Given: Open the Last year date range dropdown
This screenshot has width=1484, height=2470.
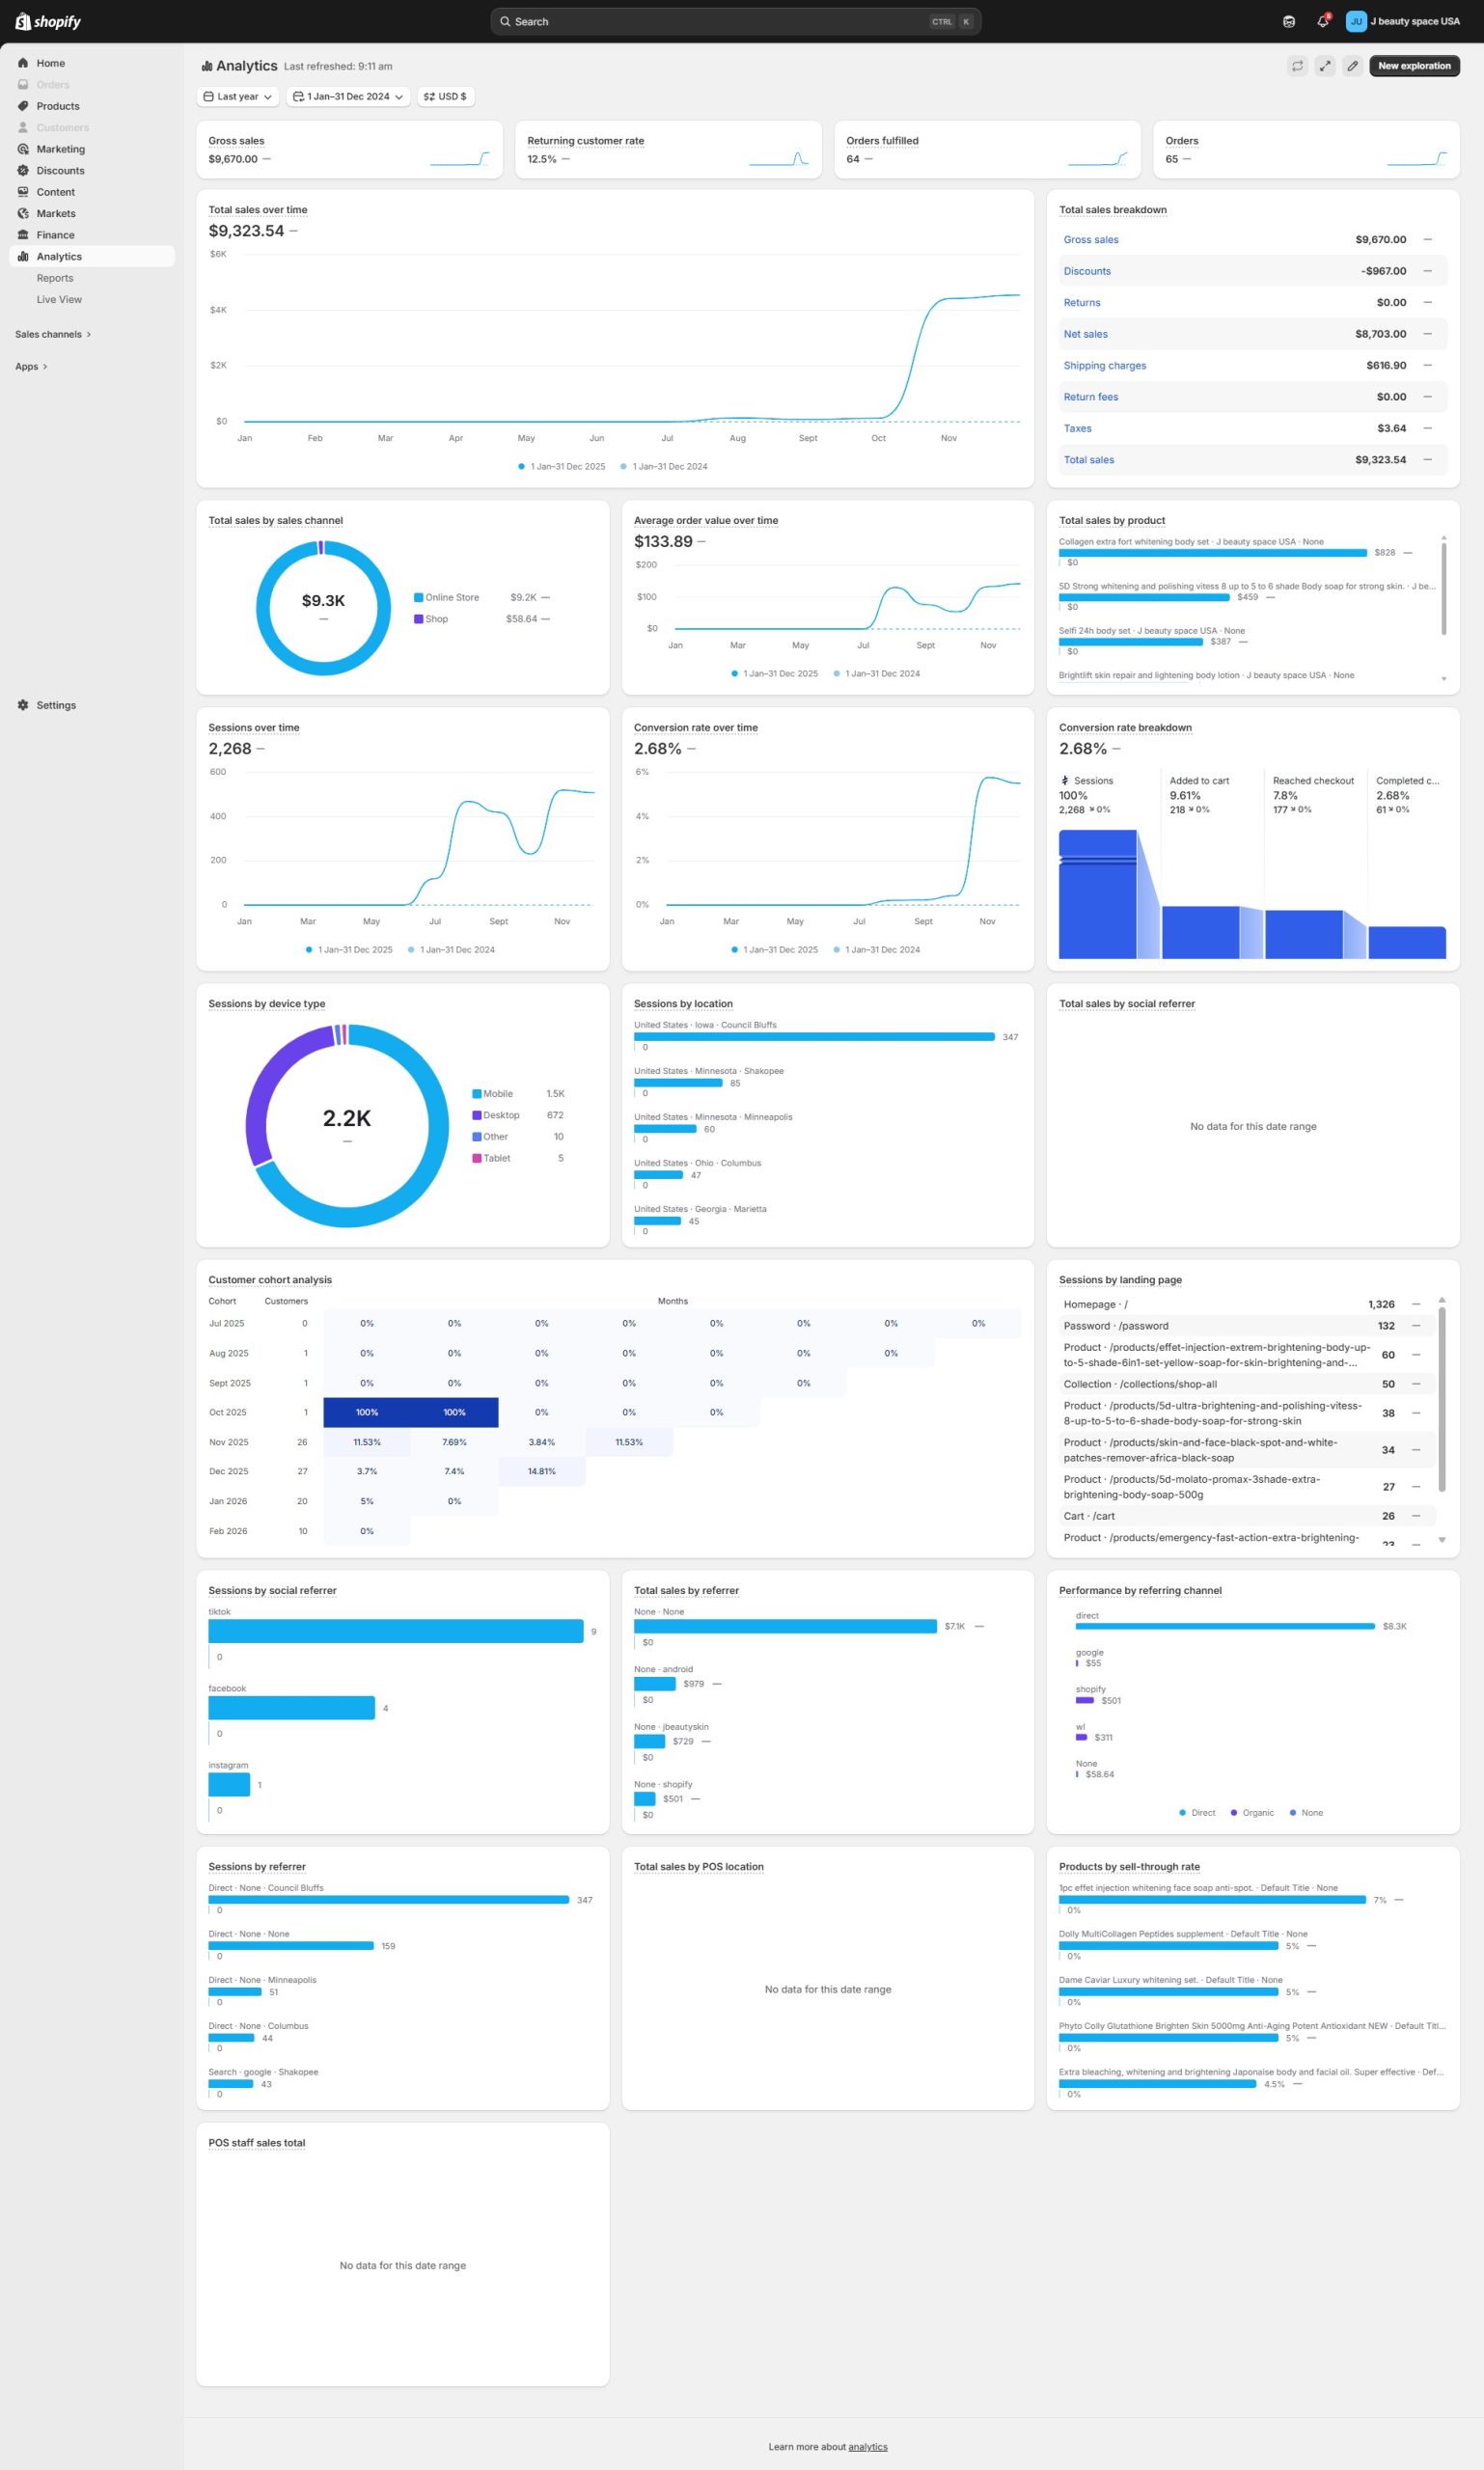Looking at the screenshot, I should pos(238,97).
